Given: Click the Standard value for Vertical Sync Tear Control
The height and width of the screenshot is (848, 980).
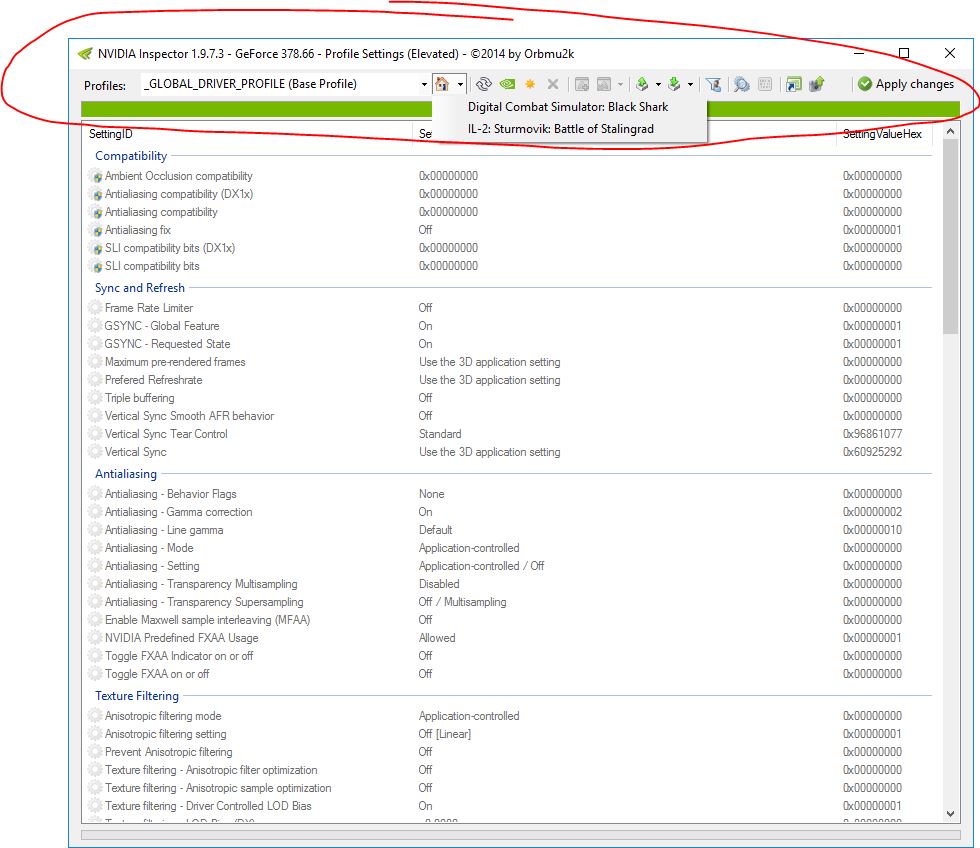Looking at the screenshot, I should (440, 434).
